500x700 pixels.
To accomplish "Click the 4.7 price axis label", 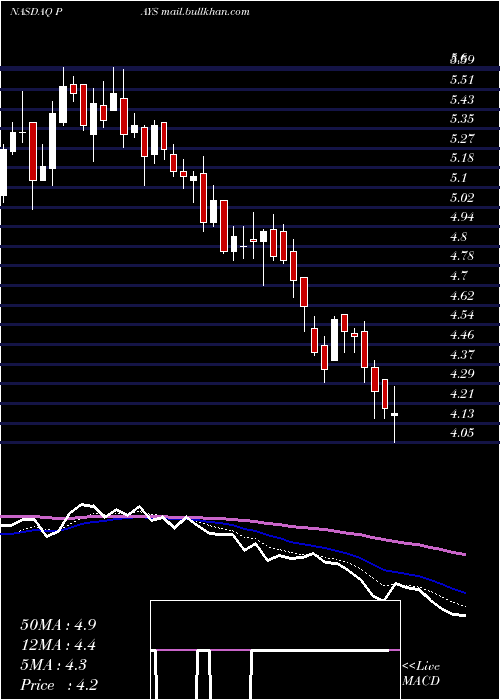I will click(458, 276).
